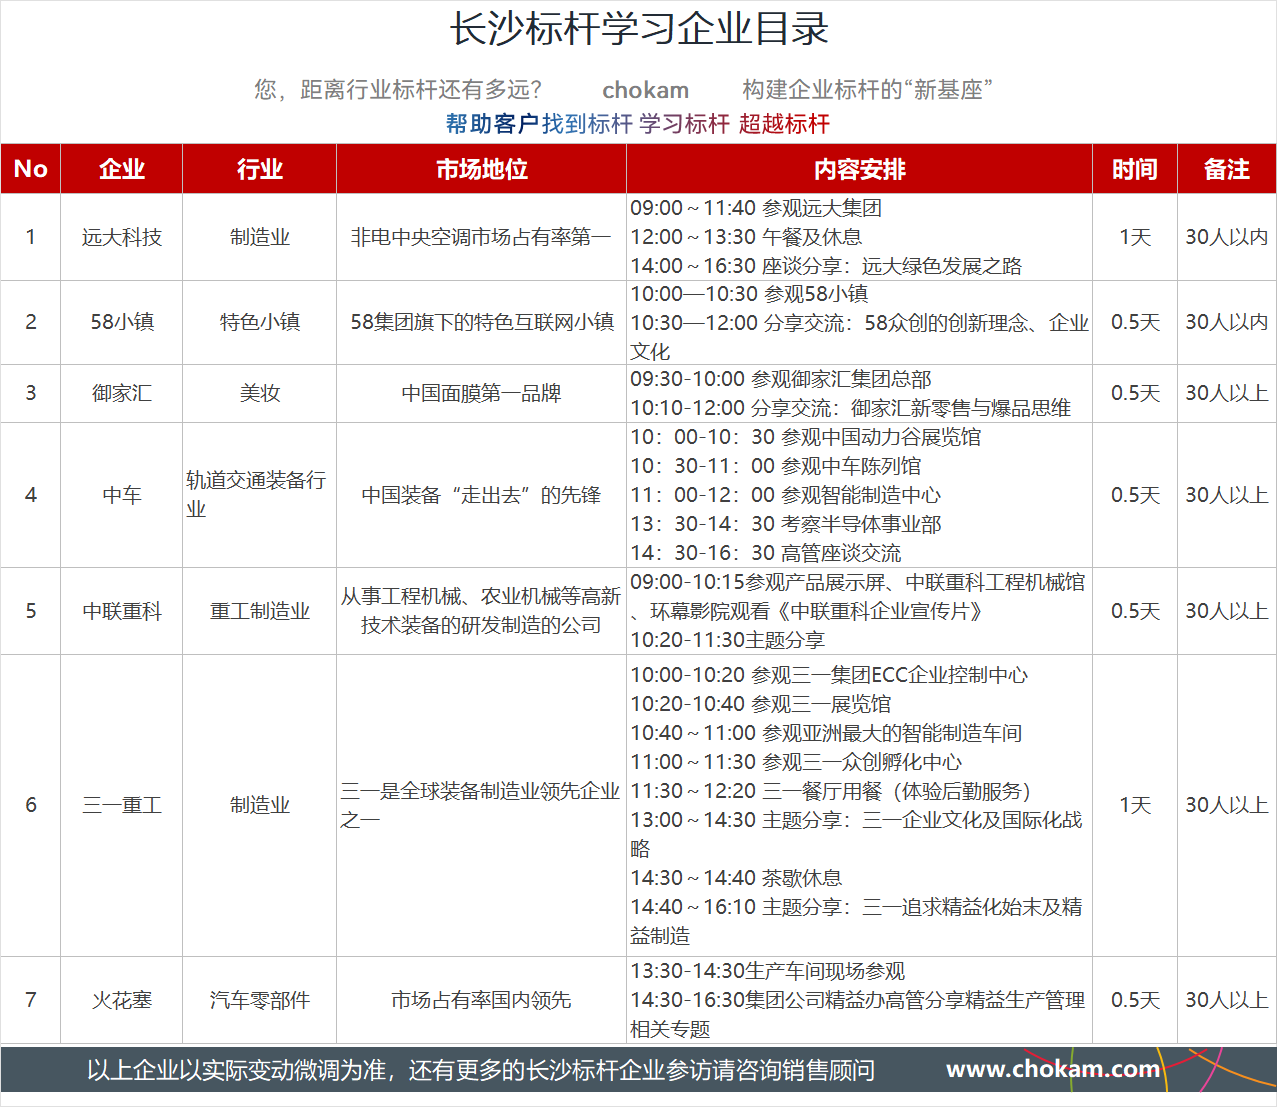Screen dimensions: 1277x1107
Task: Click the line 10:20-11:30主题分享
Action: tap(727, 640)
